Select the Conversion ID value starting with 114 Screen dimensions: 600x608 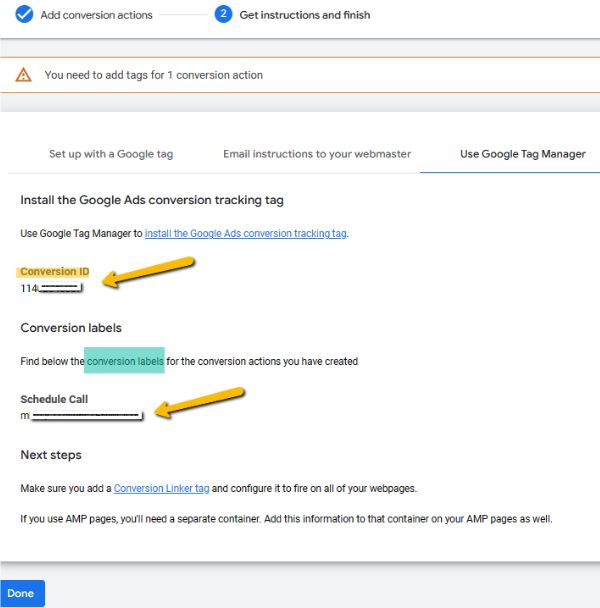51,288
